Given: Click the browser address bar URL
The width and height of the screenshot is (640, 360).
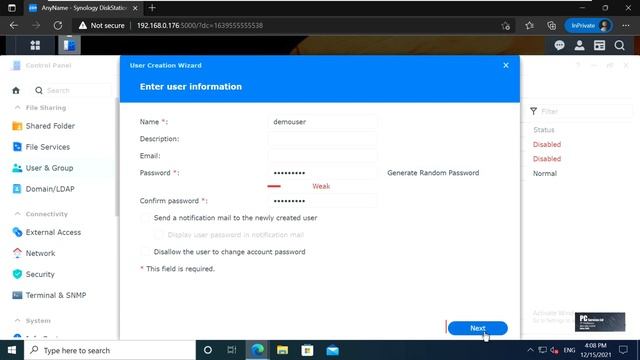Looking at the screenshot, I should click(x=200, y=25).
